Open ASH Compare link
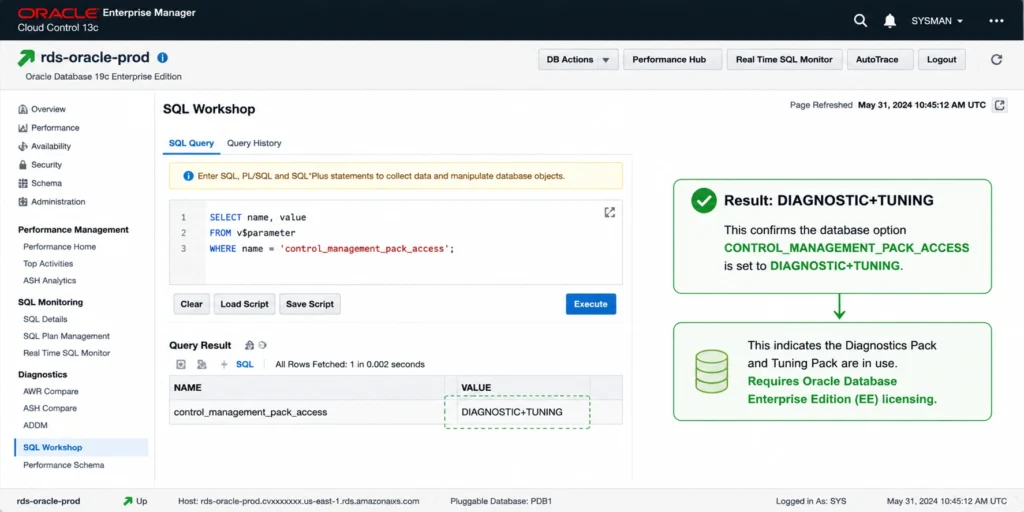The image size is (1024, 512). [x=50, y=408]
